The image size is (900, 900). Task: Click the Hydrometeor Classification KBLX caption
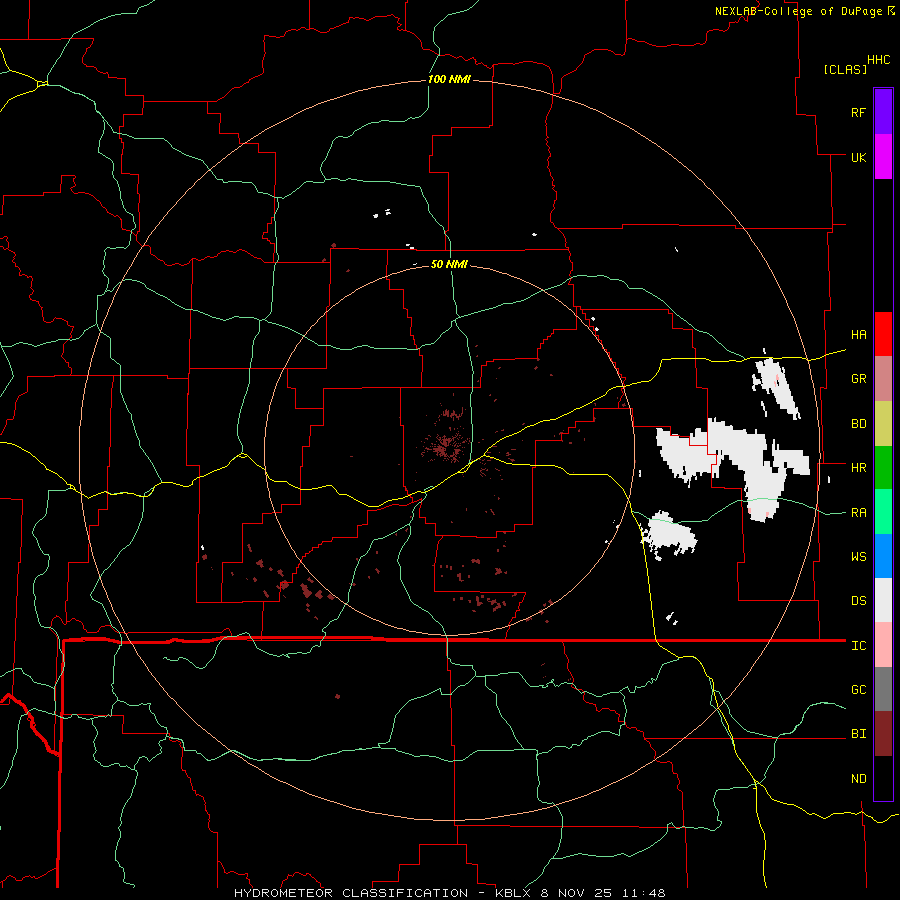(x=450, y=893)
